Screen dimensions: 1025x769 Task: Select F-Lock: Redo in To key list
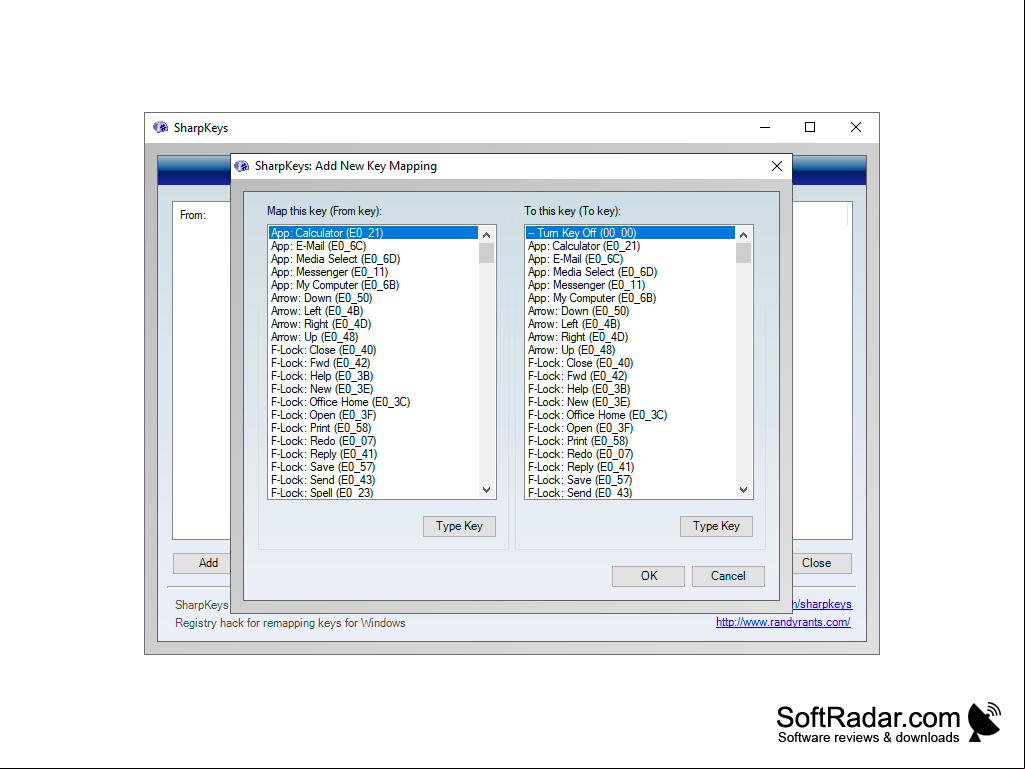(x=630, y=454)
